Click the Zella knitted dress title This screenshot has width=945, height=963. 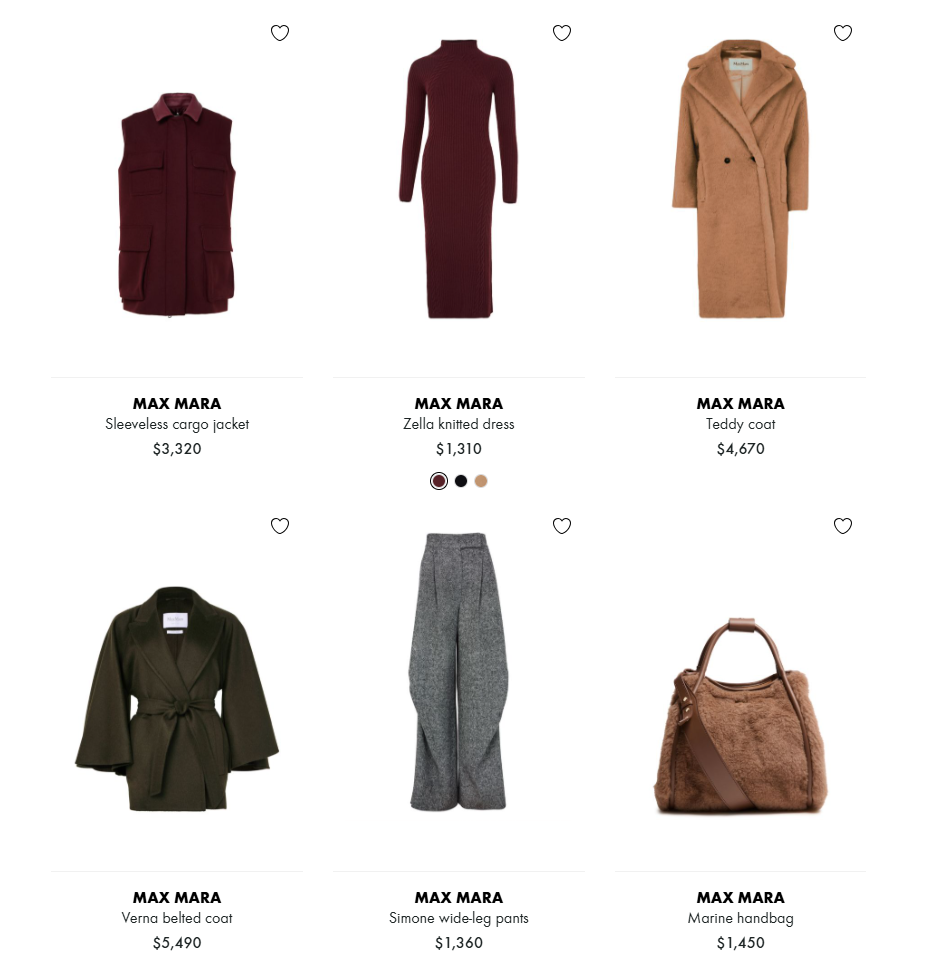point(459,424)
